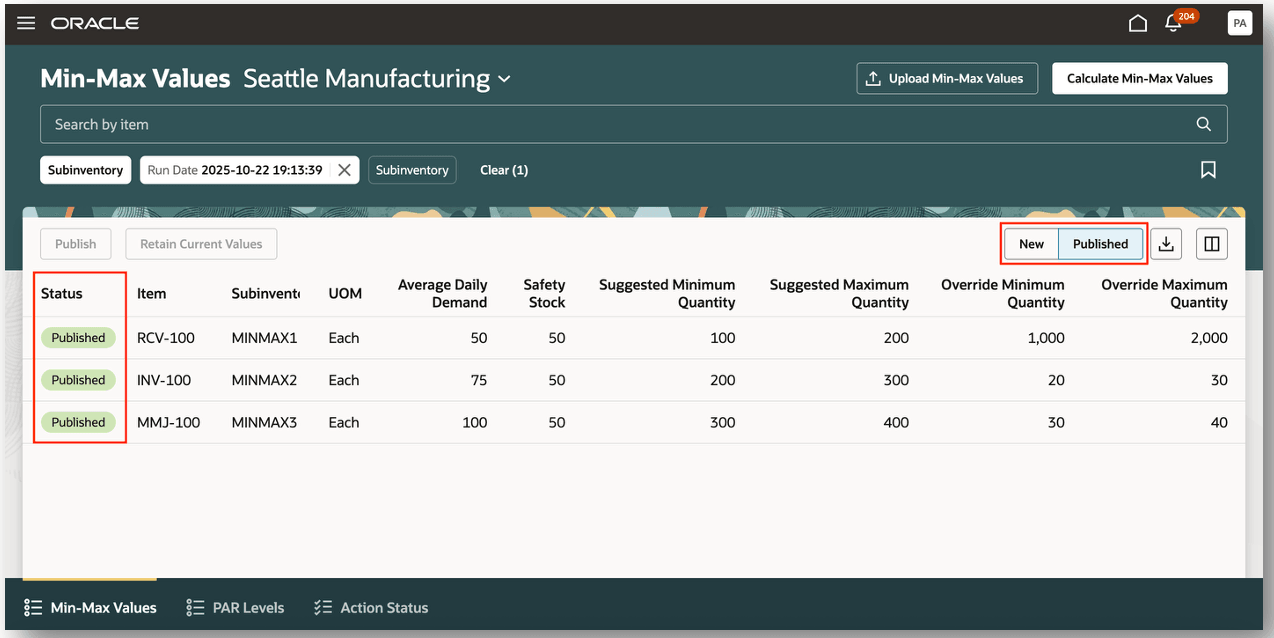Click inside the Search by item field

(400, 124)
